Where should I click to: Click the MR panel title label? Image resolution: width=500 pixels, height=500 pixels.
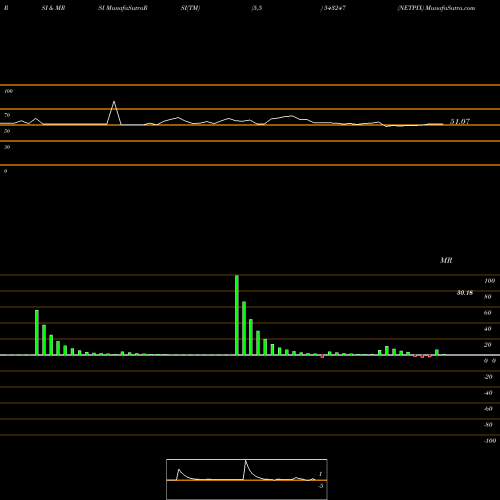tap(446, 260)
